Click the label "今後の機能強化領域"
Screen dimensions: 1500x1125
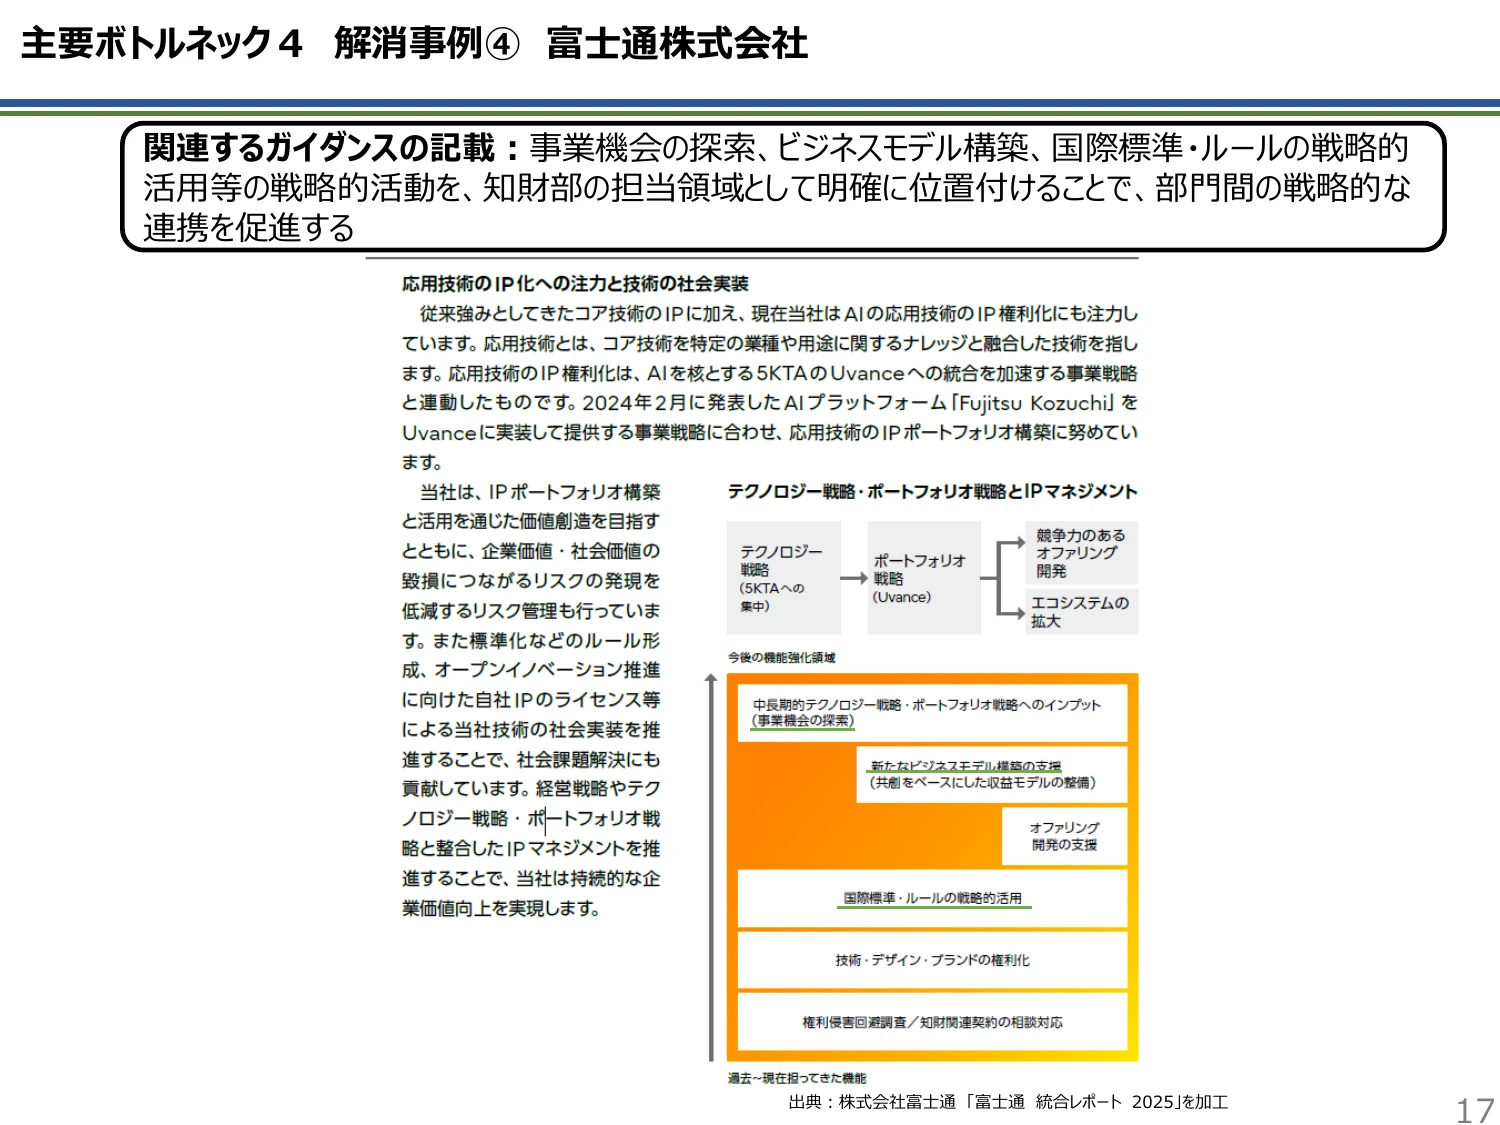coord(781,658)
